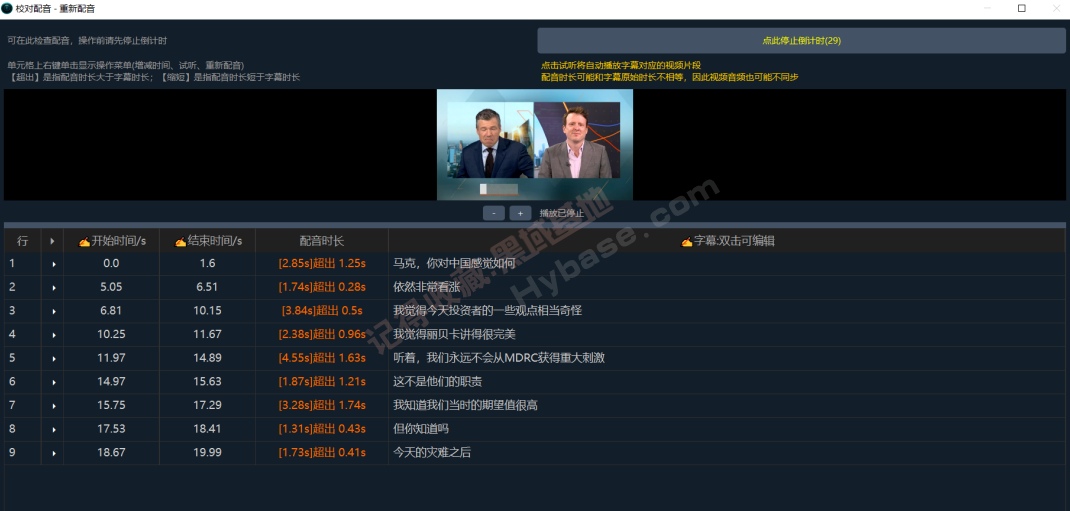
Task: Select start time cell 6.81
Action: pos(111,310)
